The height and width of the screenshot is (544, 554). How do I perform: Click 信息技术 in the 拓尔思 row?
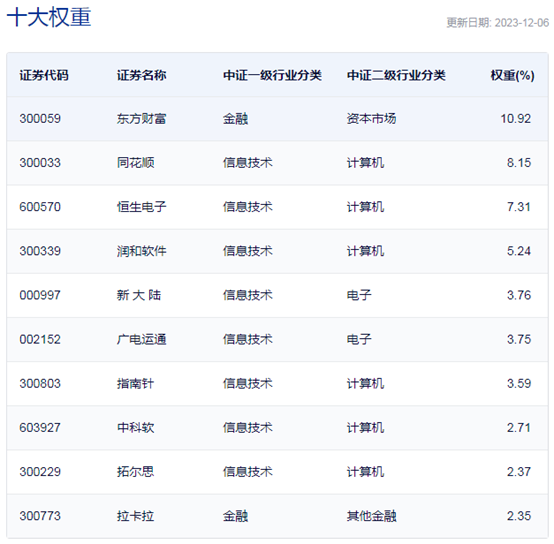click(248, 472)
